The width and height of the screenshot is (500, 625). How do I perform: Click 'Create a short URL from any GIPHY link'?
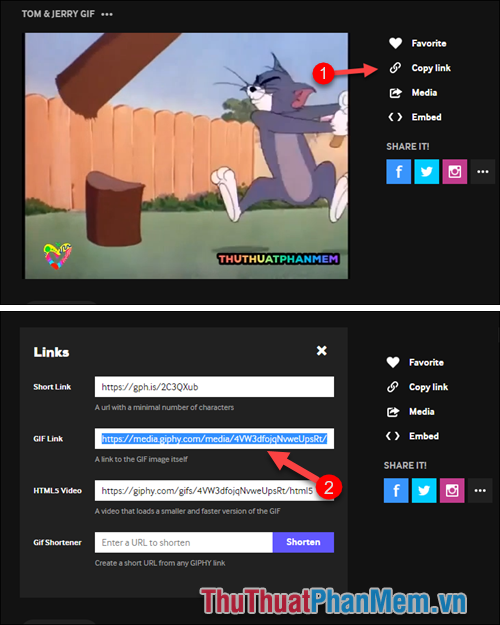coord(160,563)
